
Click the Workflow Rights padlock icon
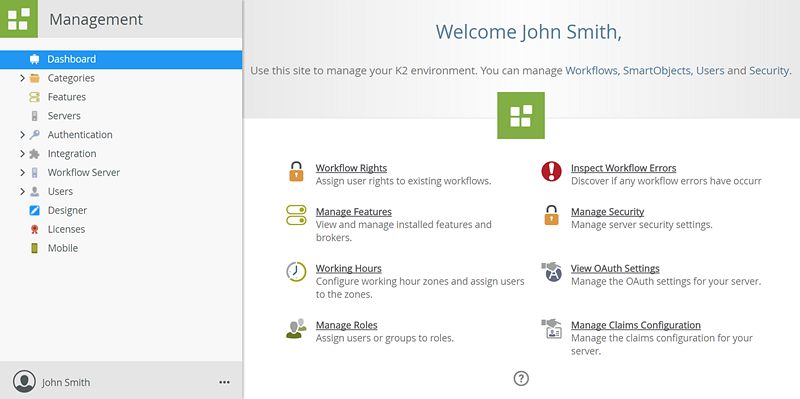click(x=296, y=172)
